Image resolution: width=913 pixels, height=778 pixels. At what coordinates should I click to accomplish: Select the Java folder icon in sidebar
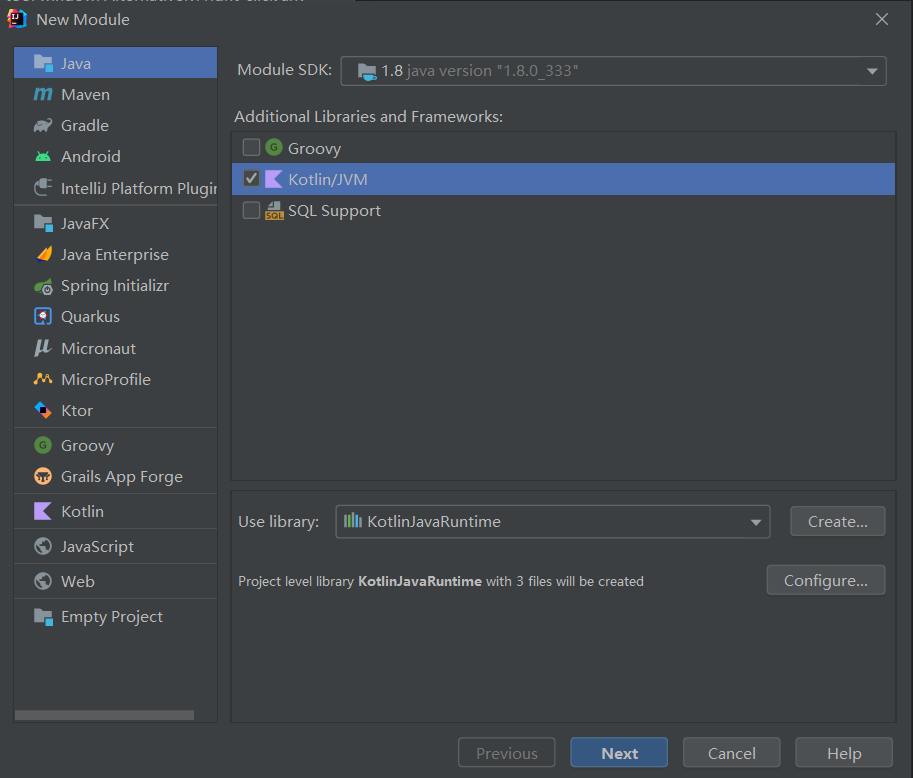point(43,63)
